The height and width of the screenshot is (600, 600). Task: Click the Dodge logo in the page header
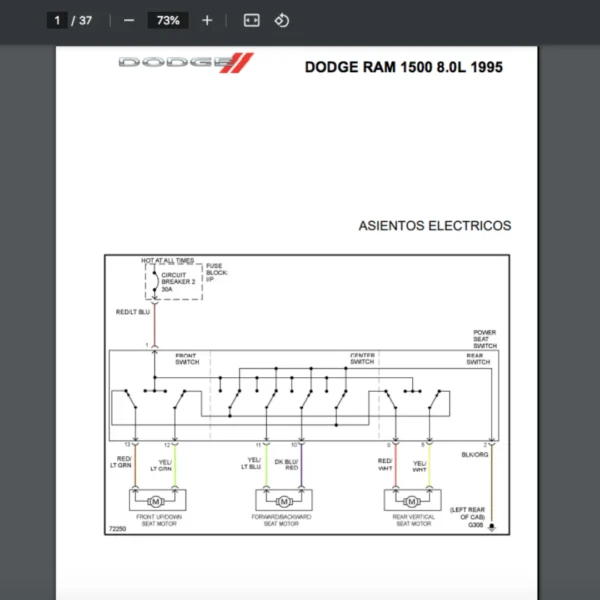pos(186,63)
